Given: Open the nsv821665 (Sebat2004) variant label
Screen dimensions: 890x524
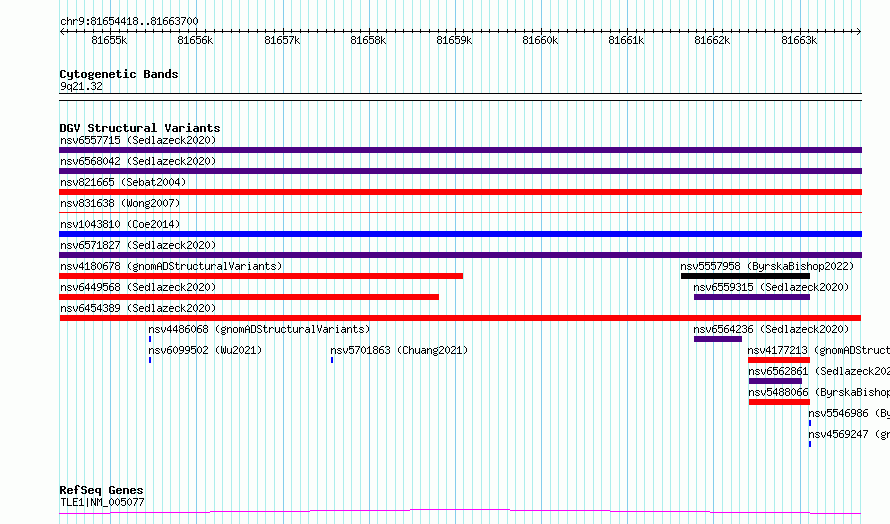Looking at the screenshot, I should coord(123,182).
